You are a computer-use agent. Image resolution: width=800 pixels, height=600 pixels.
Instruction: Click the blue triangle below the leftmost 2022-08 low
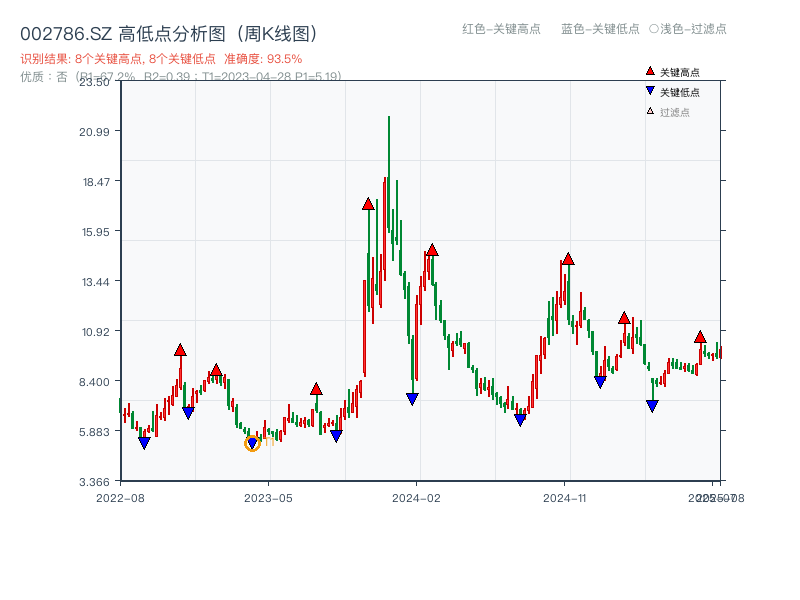[144, 442]
